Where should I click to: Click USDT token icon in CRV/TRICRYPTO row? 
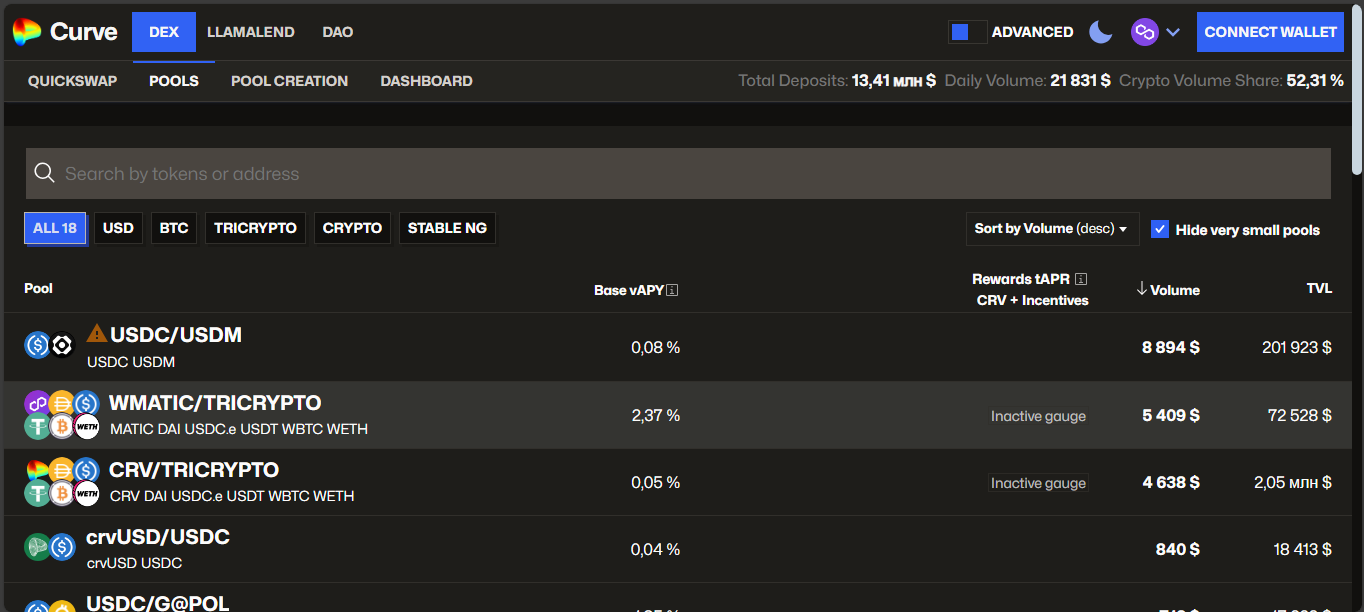click(37, 494)
